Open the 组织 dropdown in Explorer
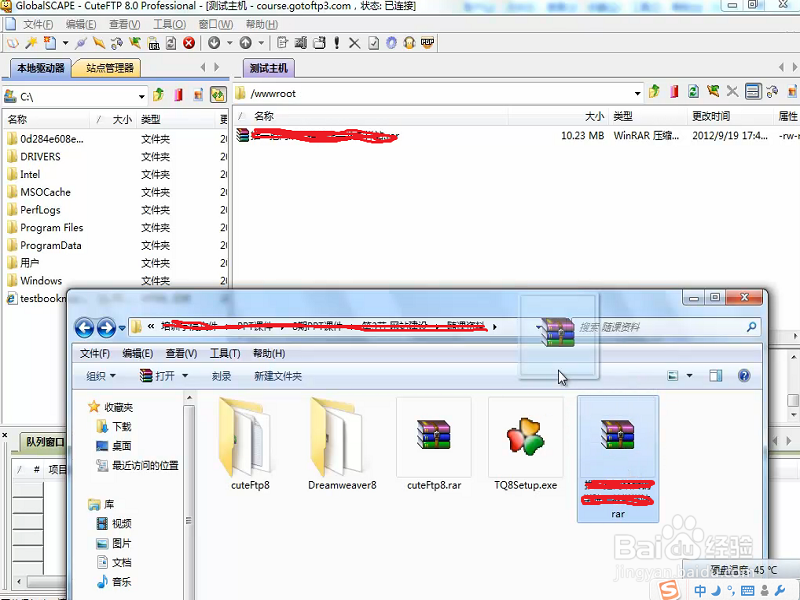Viewport: 800px width, 600px height. click(x=101, y=376)
